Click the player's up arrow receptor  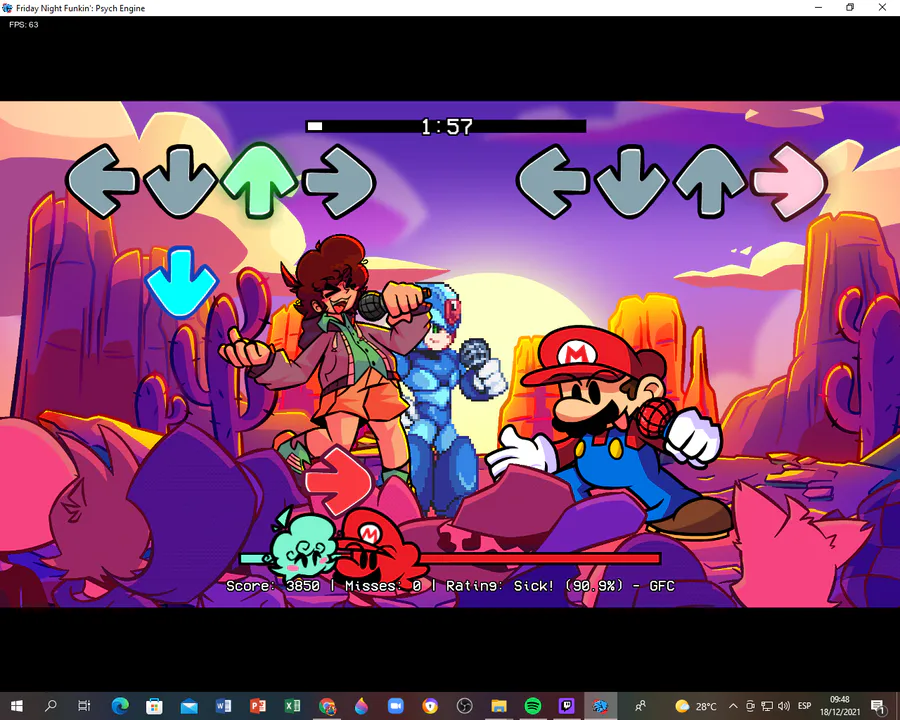(711, 181)
